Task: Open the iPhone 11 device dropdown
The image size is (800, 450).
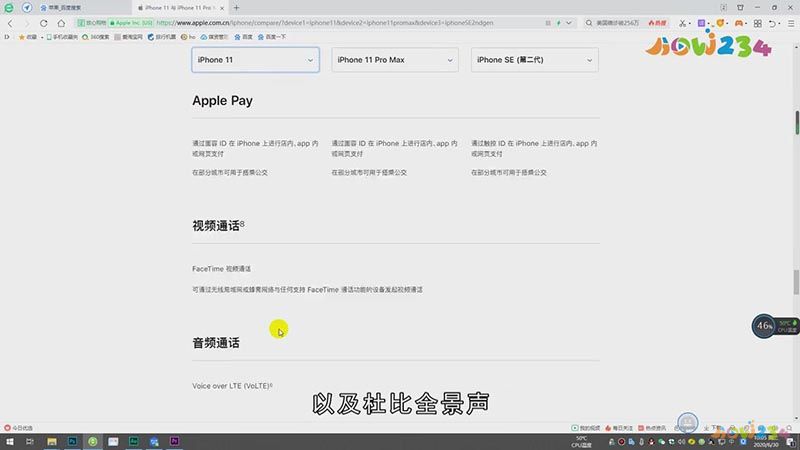Action: [x=256, y=60]
